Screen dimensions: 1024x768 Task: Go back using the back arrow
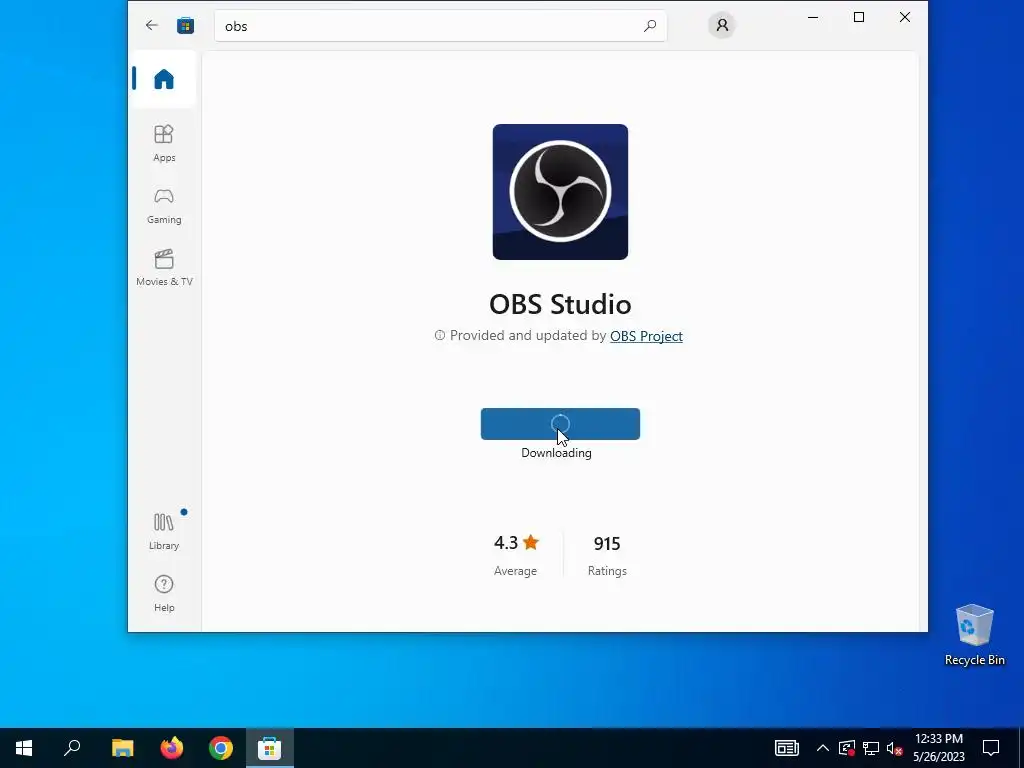click(152, 25)
